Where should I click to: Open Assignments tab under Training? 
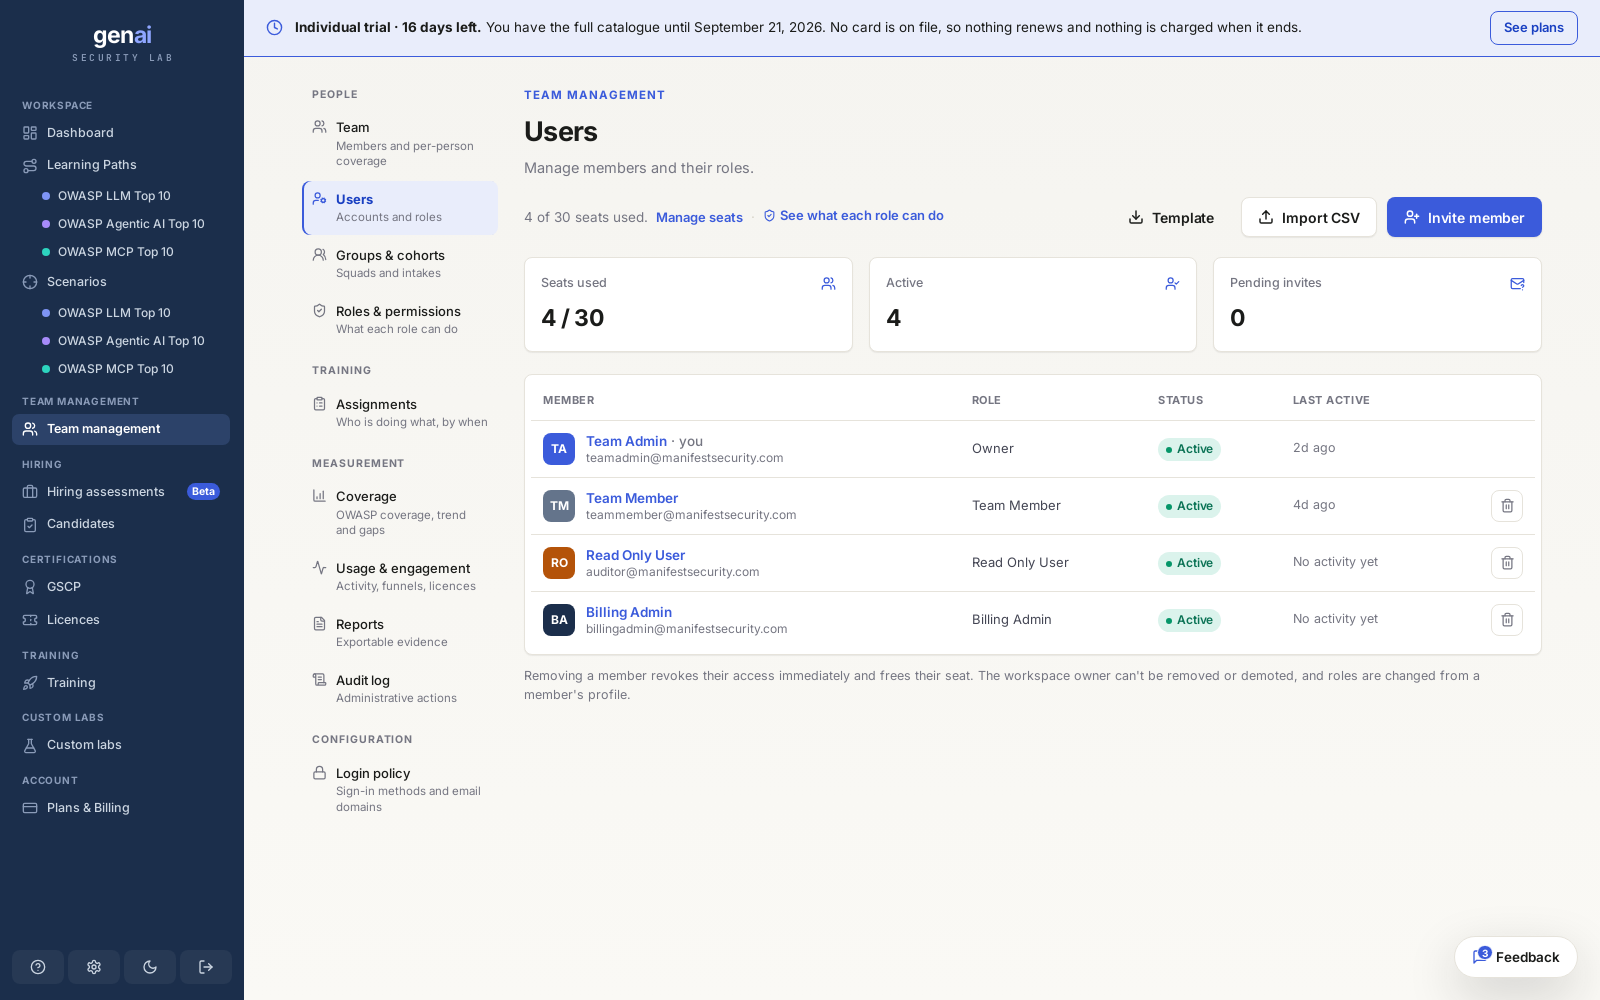400,413
